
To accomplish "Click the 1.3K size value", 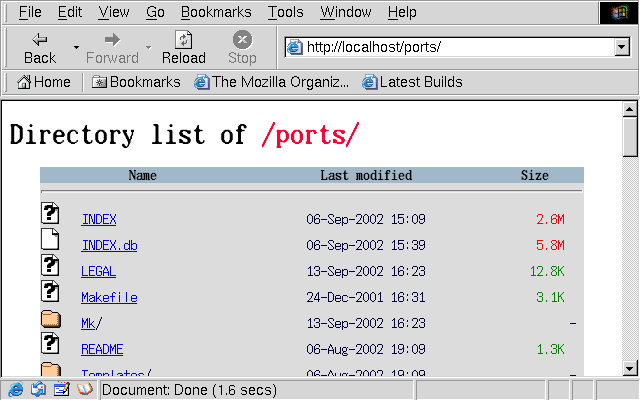I will (550, 350).
